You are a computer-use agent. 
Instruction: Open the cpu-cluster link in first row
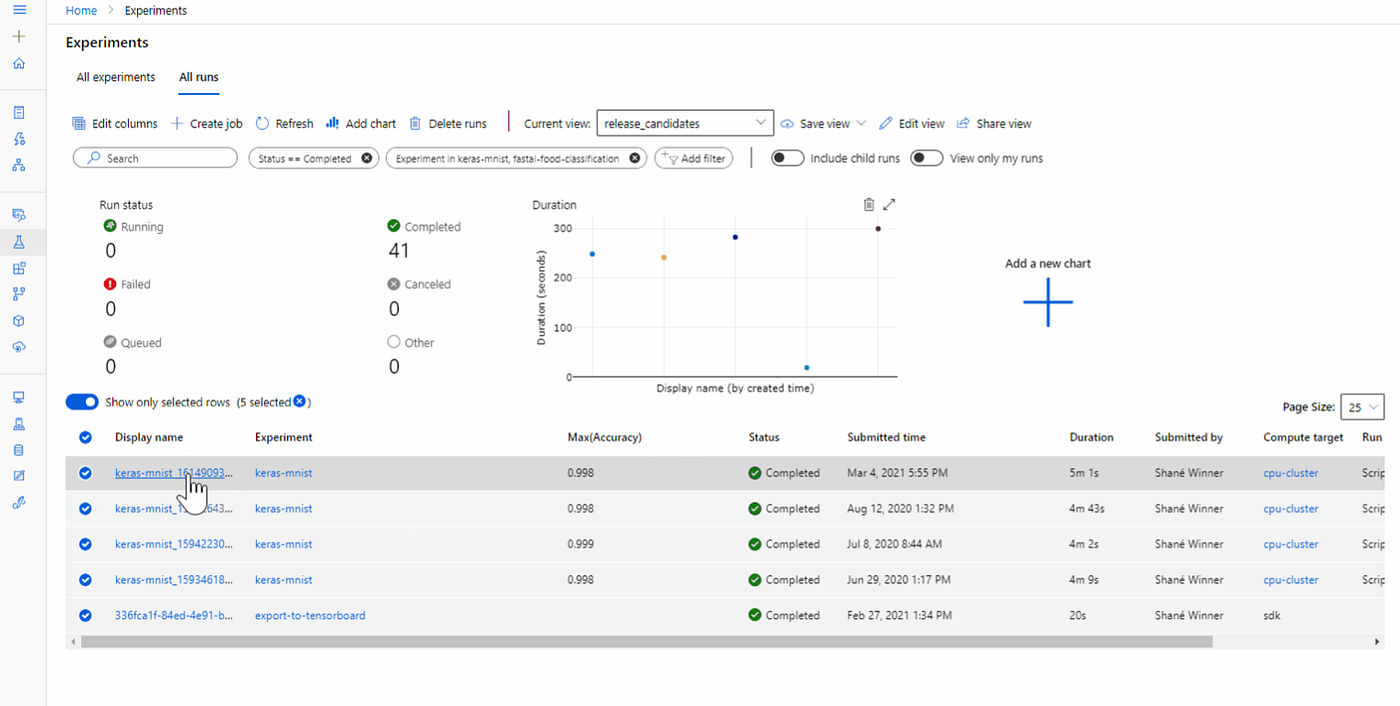(x=1291, y=473)
